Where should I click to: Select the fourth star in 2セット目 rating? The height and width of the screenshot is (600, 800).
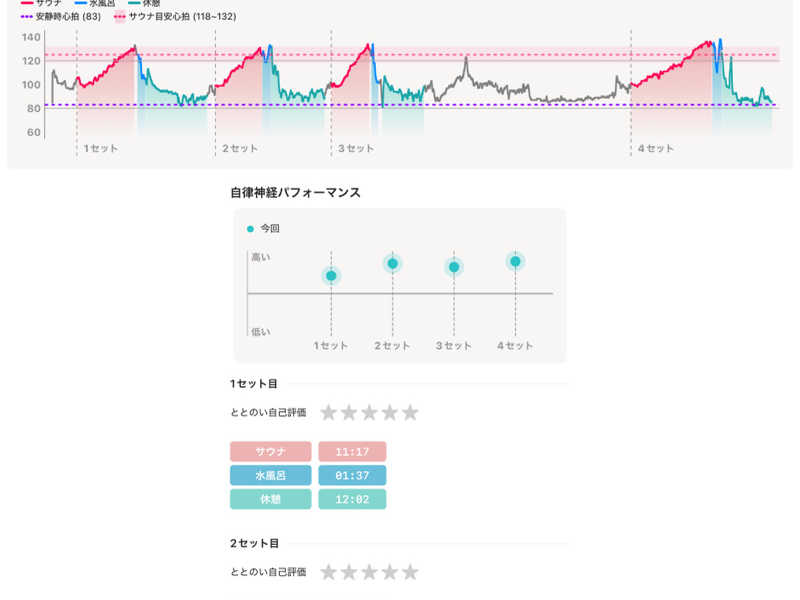point(390,572)
